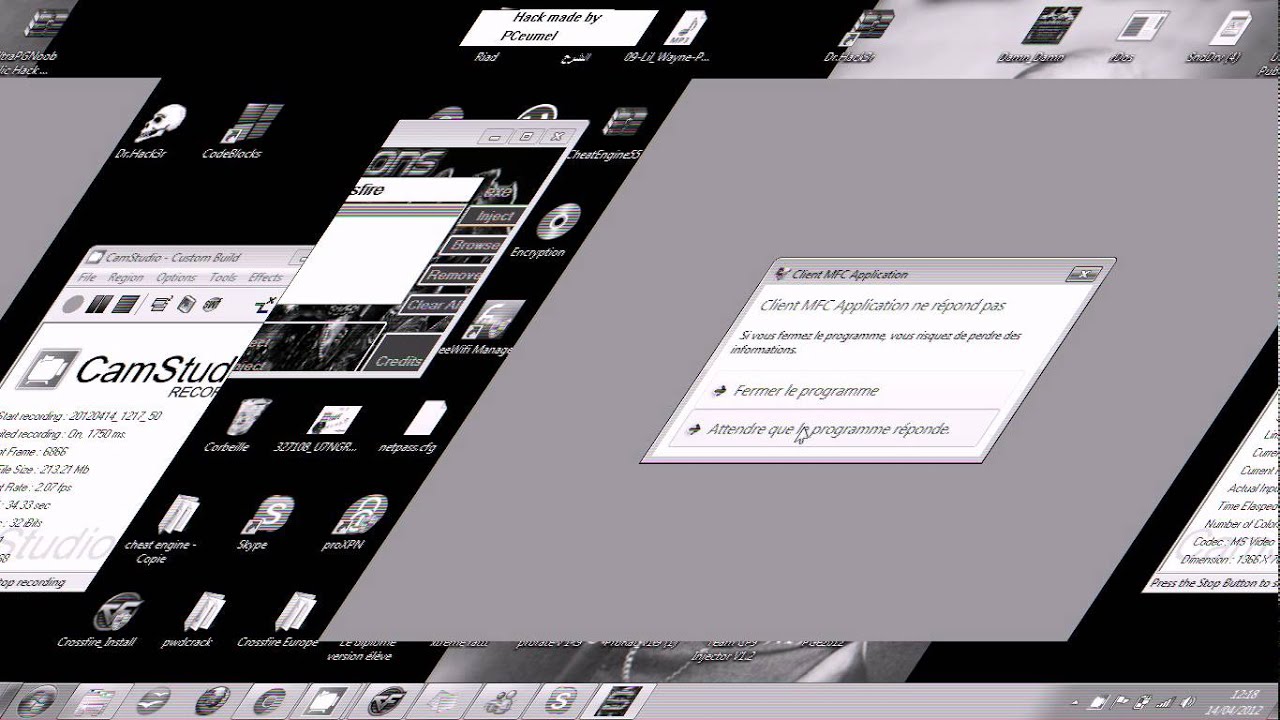This screenshot has width=1280, height=720.
Task: Click the AVI file icon in CamStudio toolbar
Action: pos(186,305)
